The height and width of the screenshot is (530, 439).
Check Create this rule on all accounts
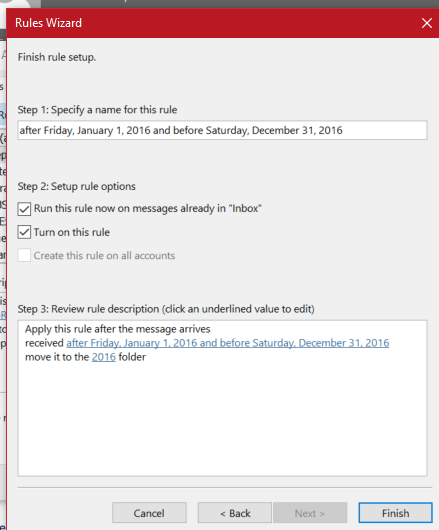tap(24, 256)
